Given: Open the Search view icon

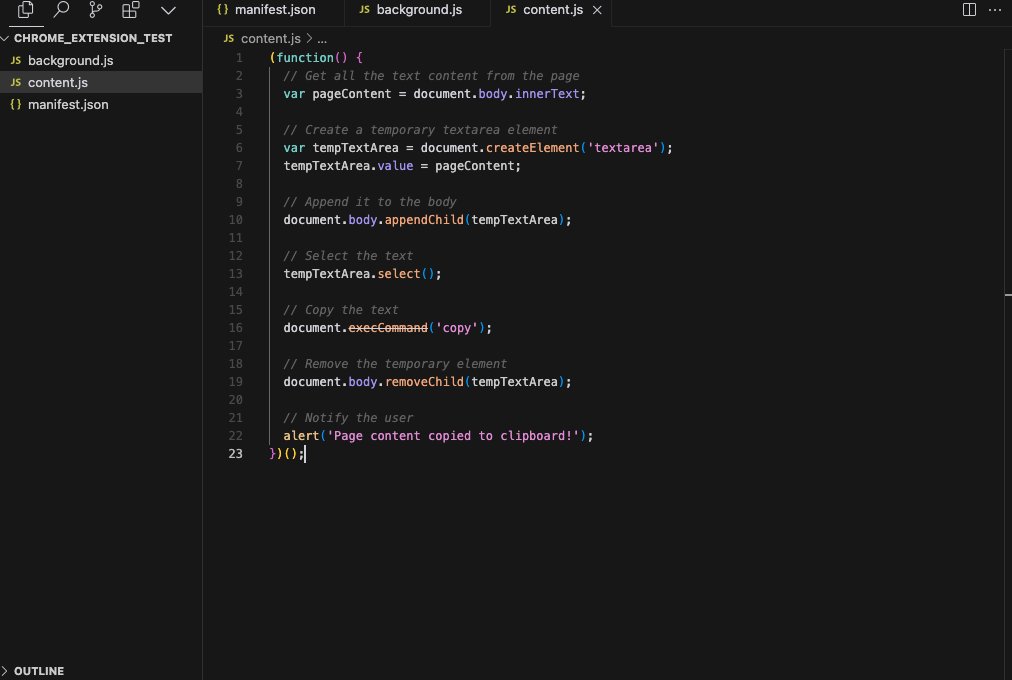Looking at the screenshot, I should (61, 10).
